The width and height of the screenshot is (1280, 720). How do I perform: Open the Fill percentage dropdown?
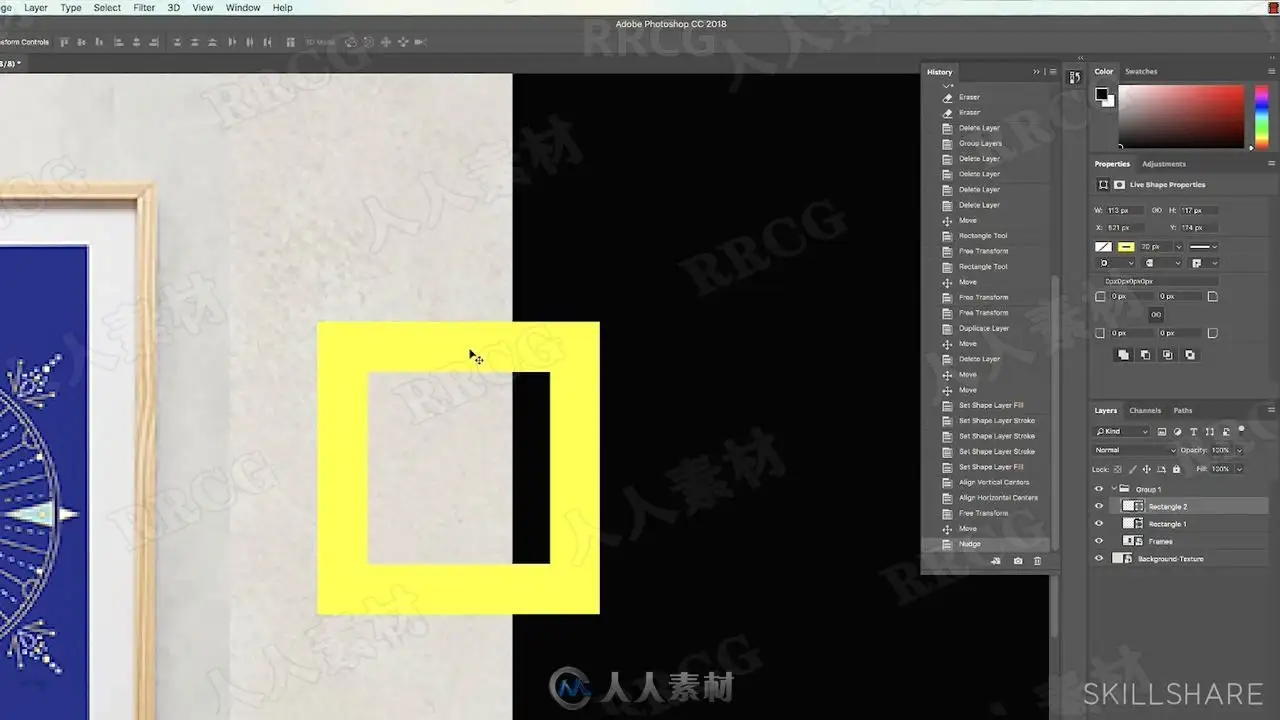(x=1239, y=469)
